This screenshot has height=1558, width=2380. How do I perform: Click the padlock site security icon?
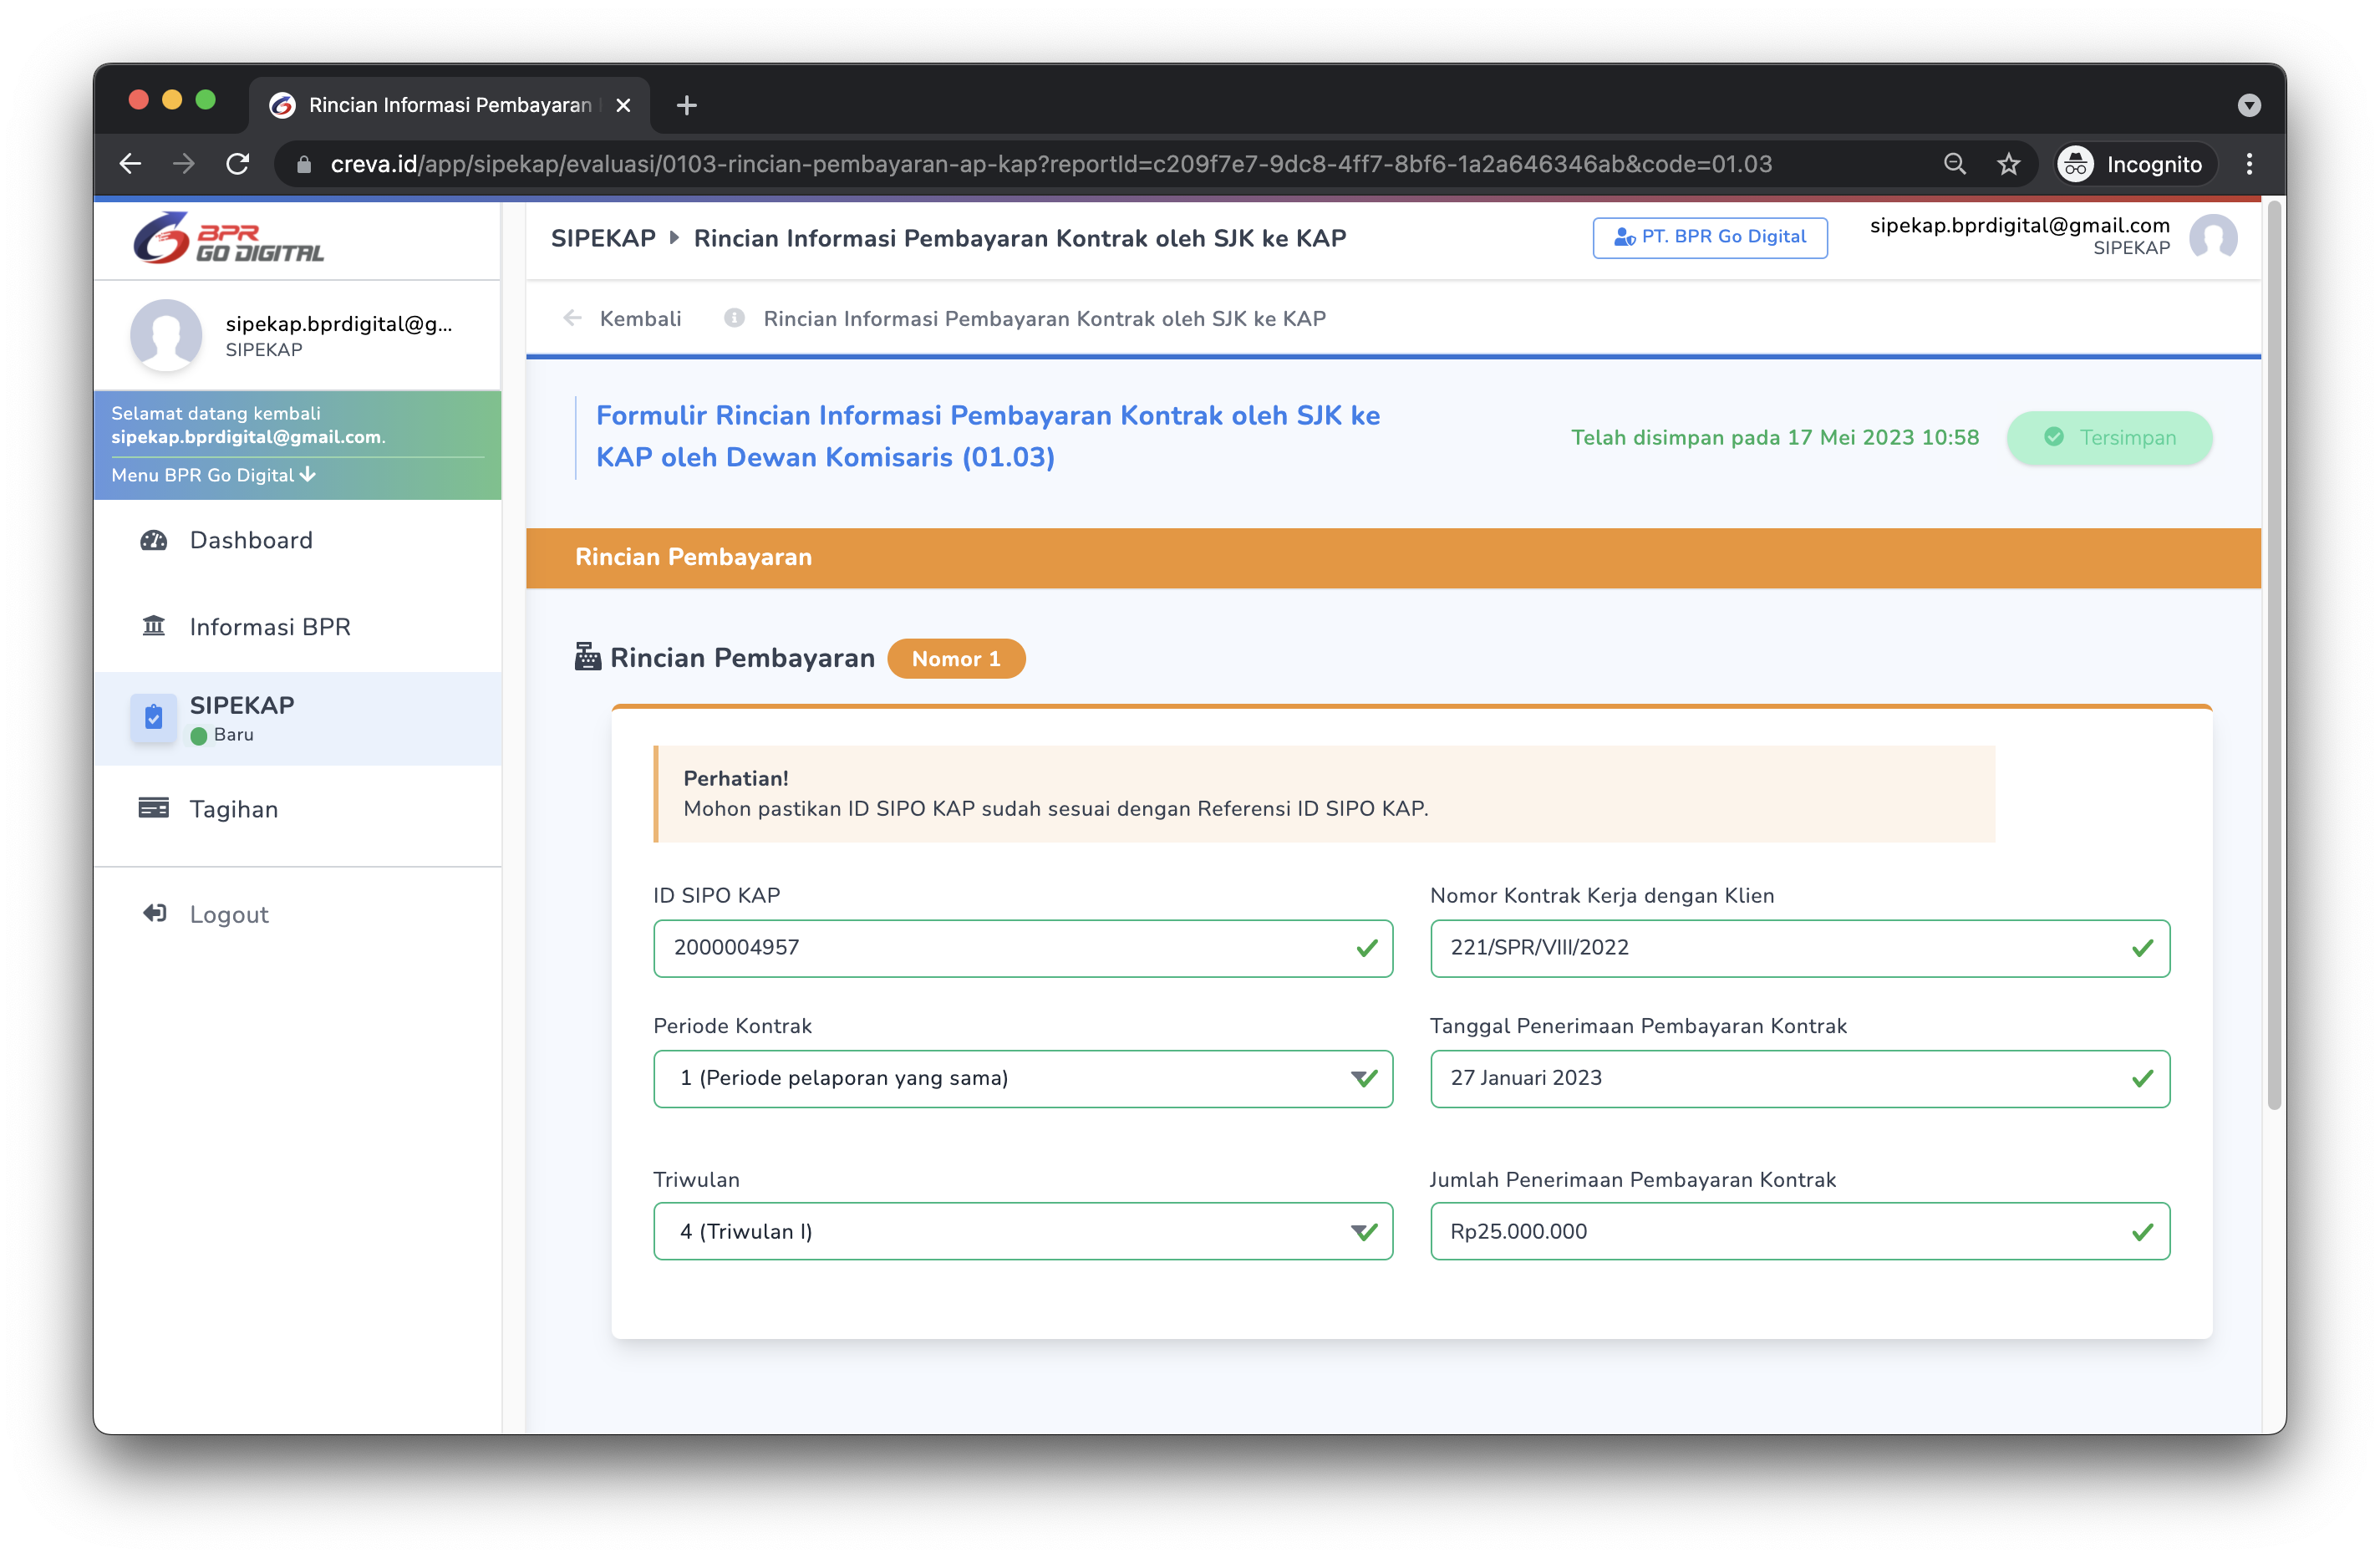click(304, 165)
